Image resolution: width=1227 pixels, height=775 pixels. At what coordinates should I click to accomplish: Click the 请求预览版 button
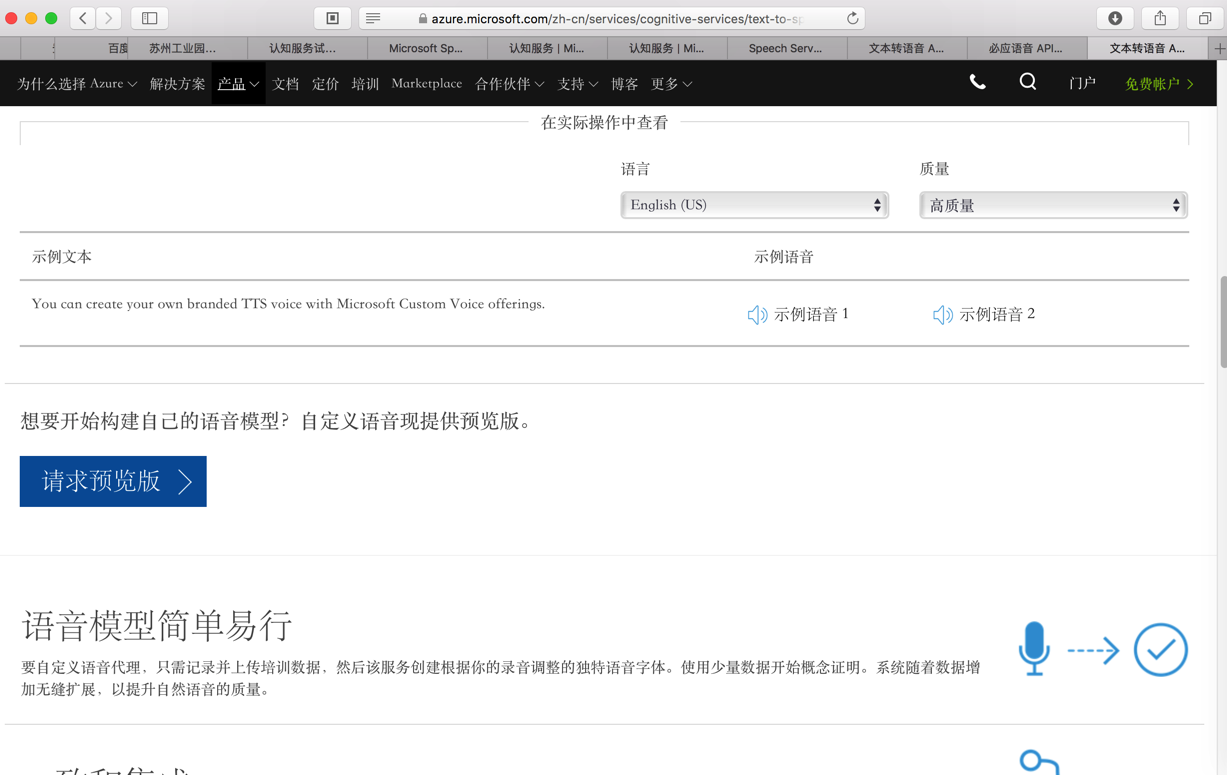[113, 481]
